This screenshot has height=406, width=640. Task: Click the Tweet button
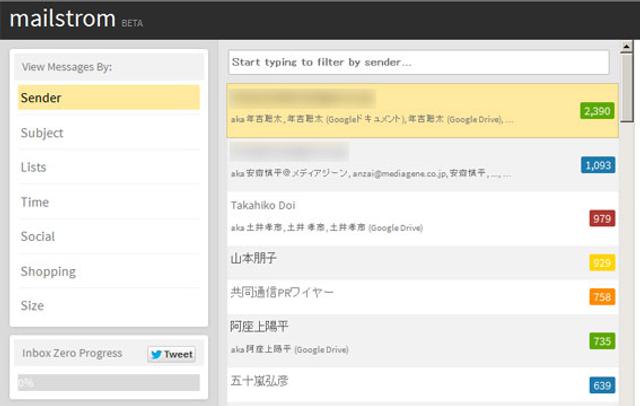171,354
